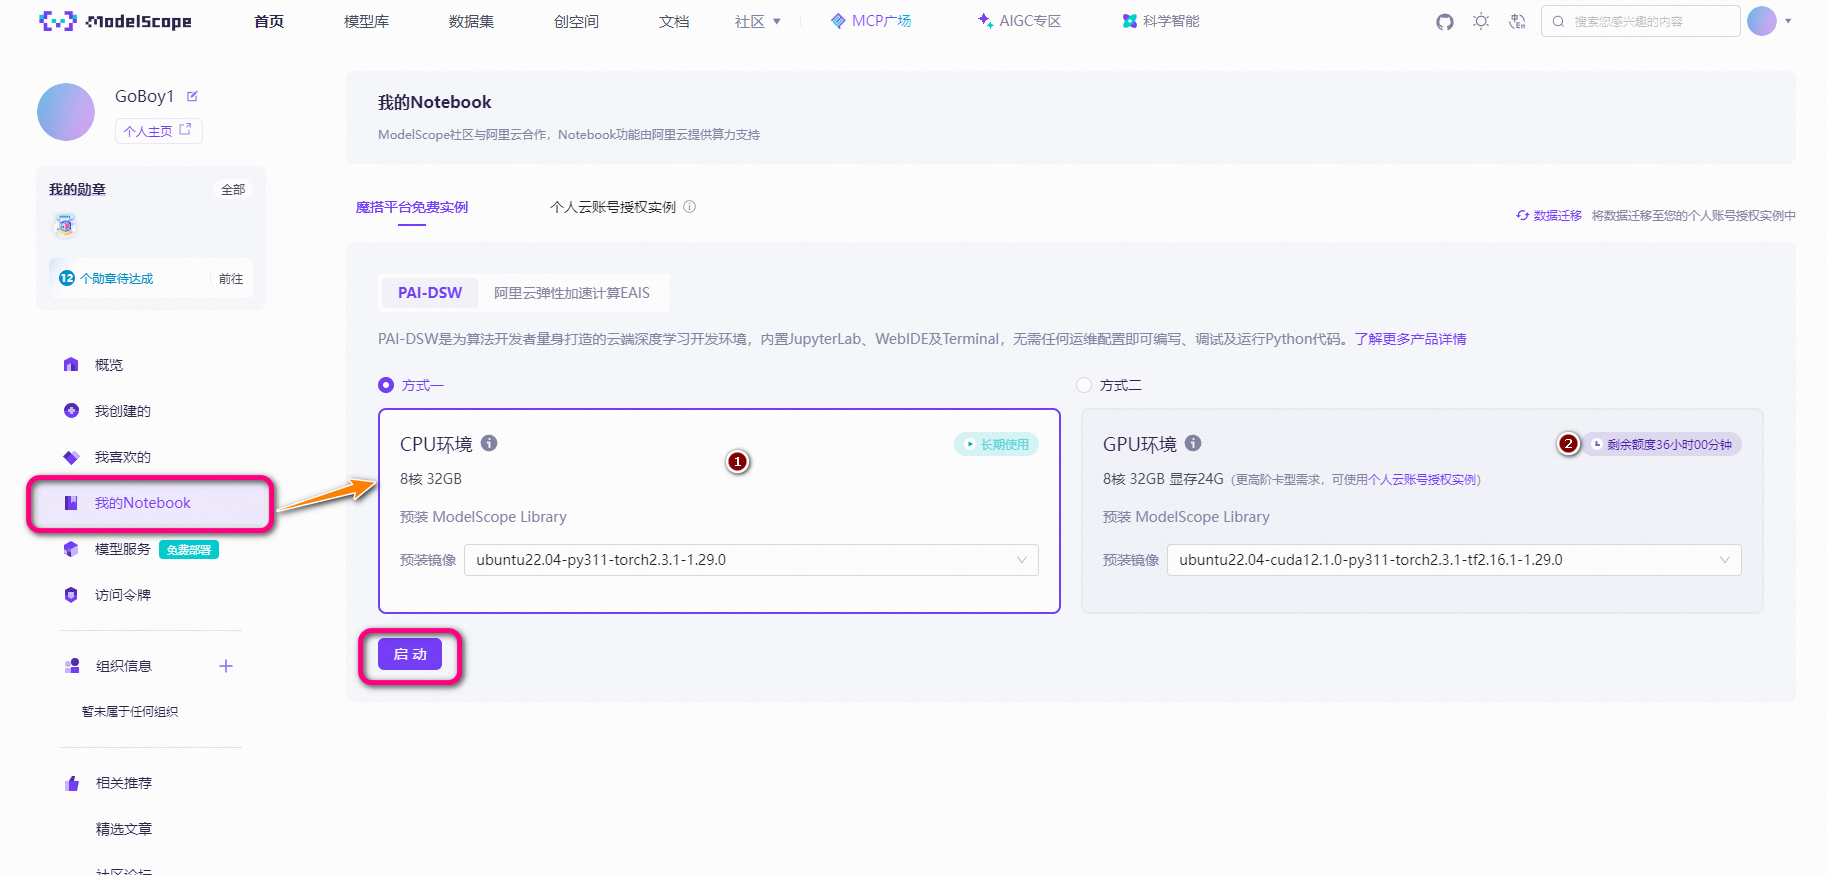This screenshot has width=1827, height=875.
Task: Expand the 社区 dropdown menu
Action: point(757,21)
